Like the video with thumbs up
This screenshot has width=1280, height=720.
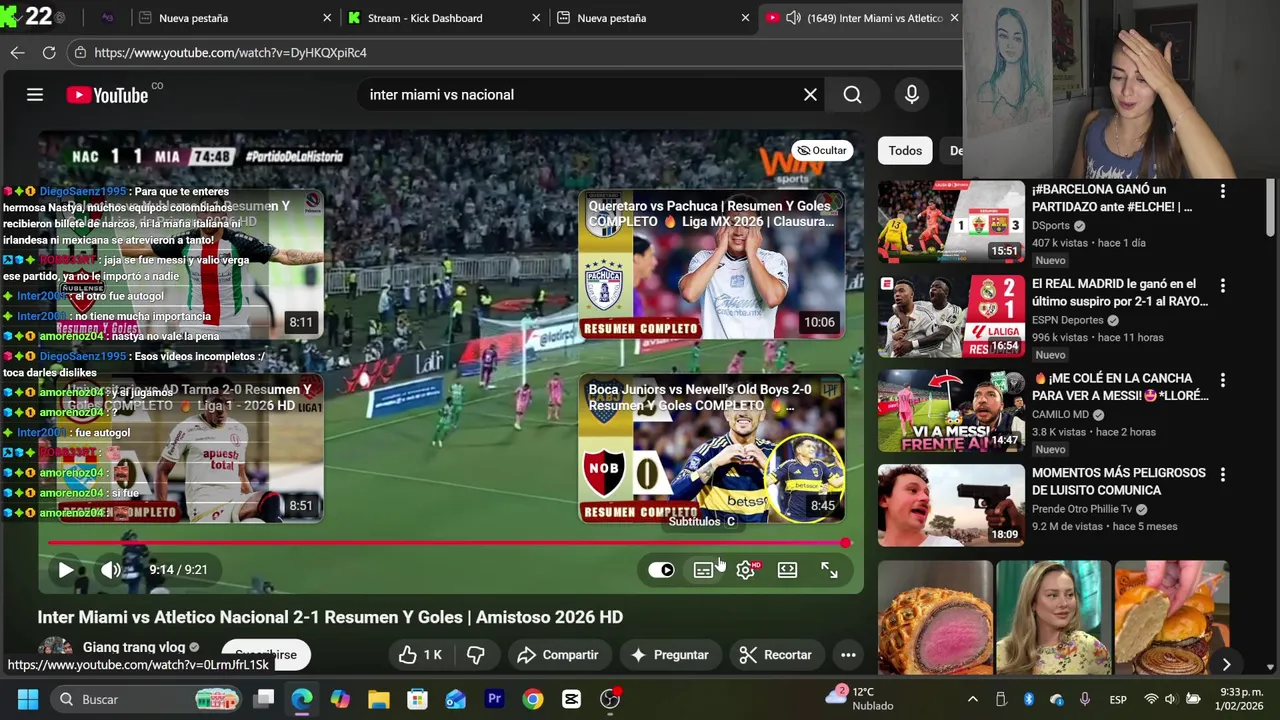pos(420,655)
